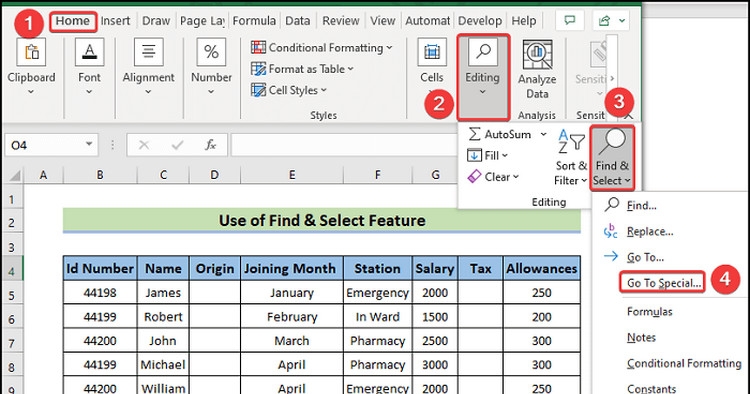The image size is (750, 394).
Task: Choose Find... from the dropdown menu
Action: 641,206
